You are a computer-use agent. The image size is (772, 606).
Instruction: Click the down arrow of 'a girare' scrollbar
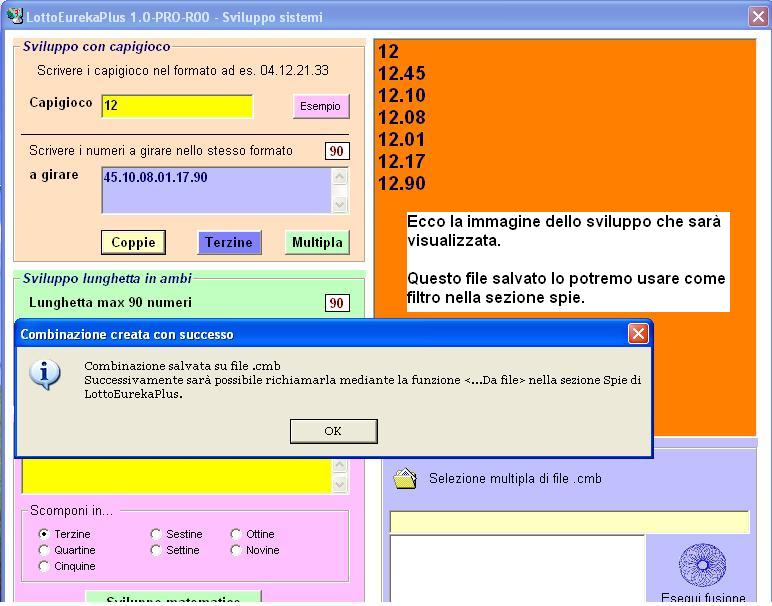pyautogui.click(x=340, y=204)
